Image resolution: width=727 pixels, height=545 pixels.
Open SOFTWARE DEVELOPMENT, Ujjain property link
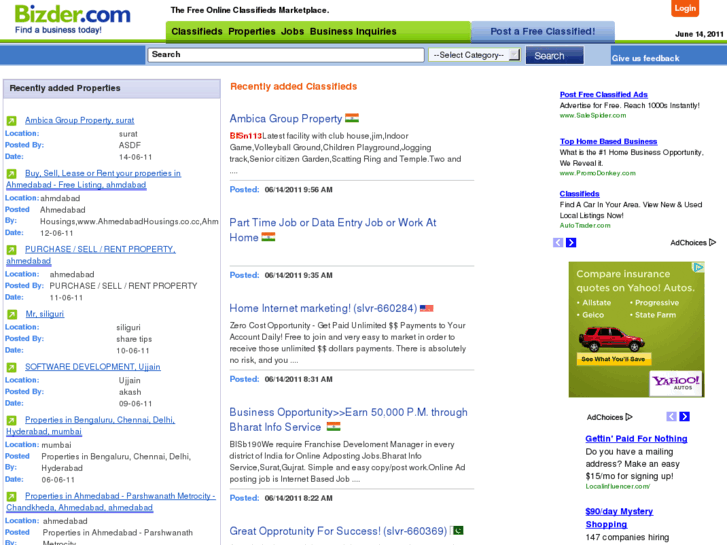click(93, 367)
